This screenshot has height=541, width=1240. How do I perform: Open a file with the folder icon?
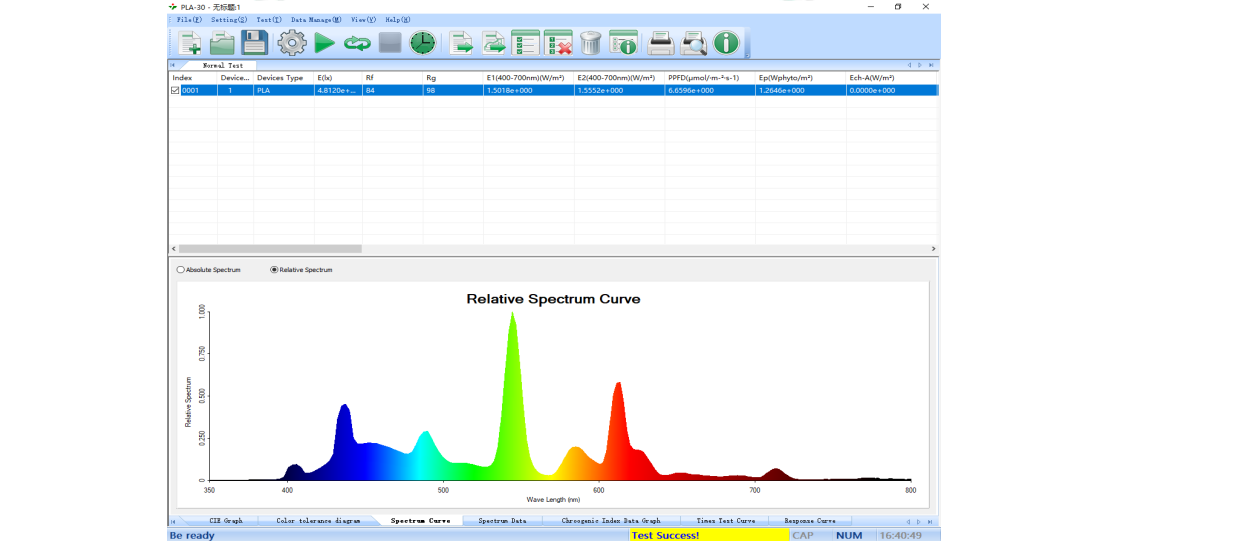point(222,42)
